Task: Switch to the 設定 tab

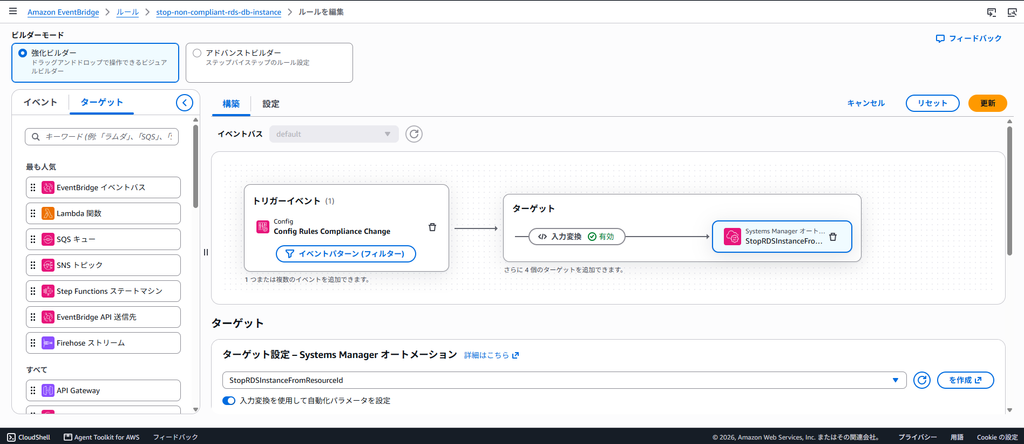Action: [271, 103]
